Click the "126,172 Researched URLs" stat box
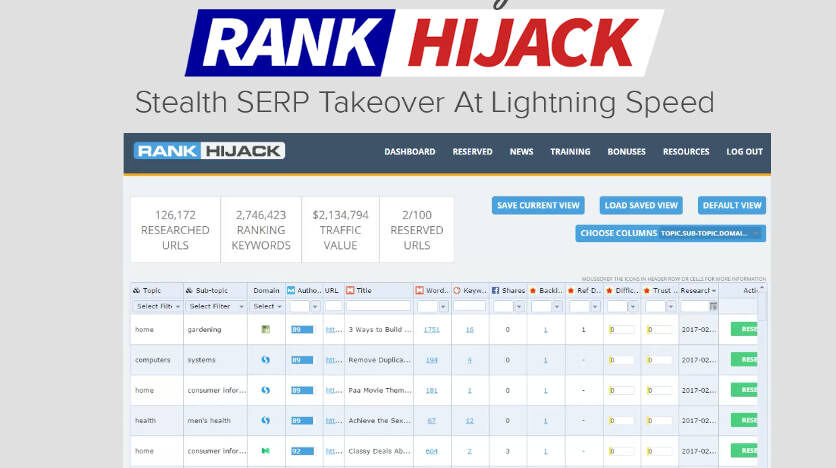836x468 pixels. (x=175, y=230)
